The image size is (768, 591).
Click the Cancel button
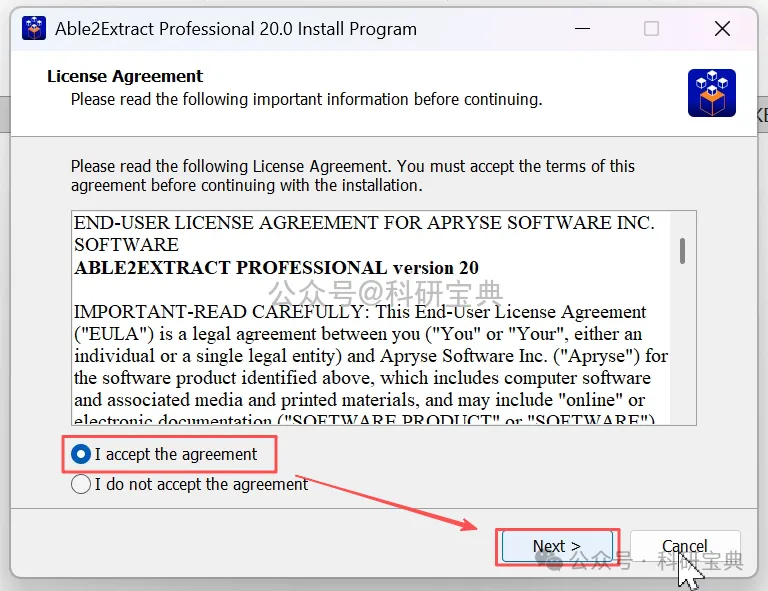click(x=685, y=546)
